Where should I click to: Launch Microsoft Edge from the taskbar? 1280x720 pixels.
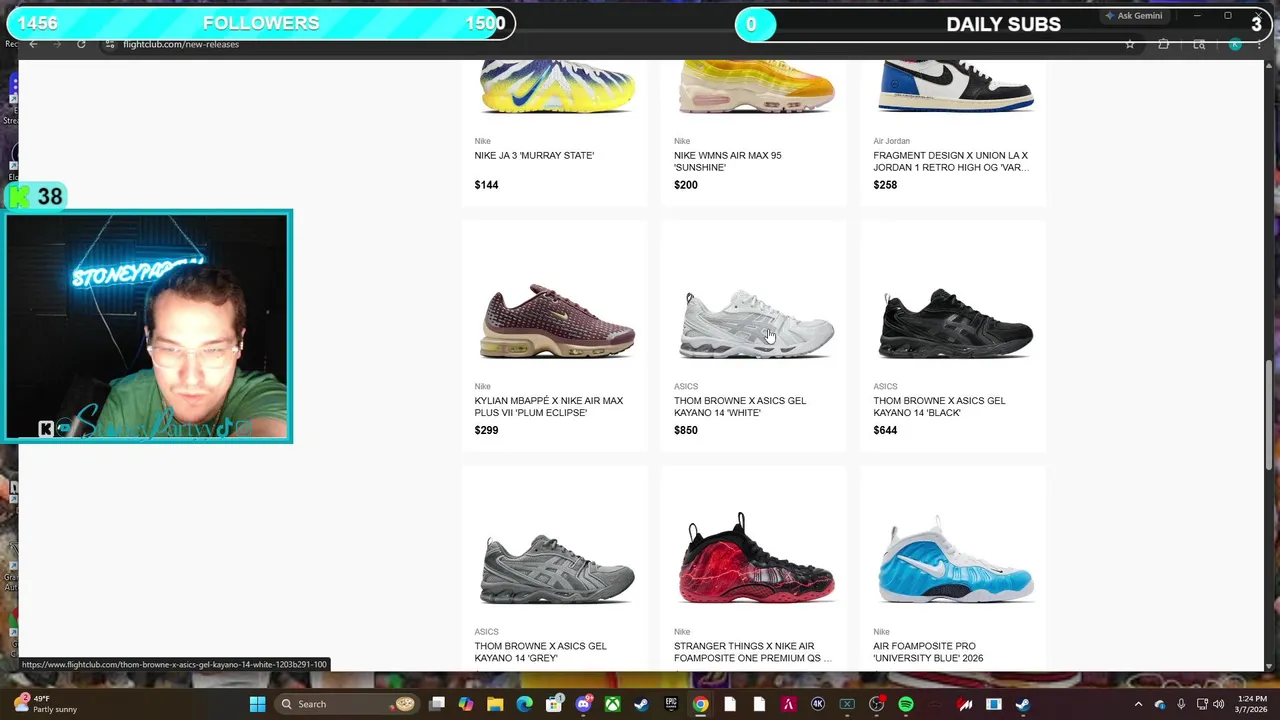click(x=524, y=704)
